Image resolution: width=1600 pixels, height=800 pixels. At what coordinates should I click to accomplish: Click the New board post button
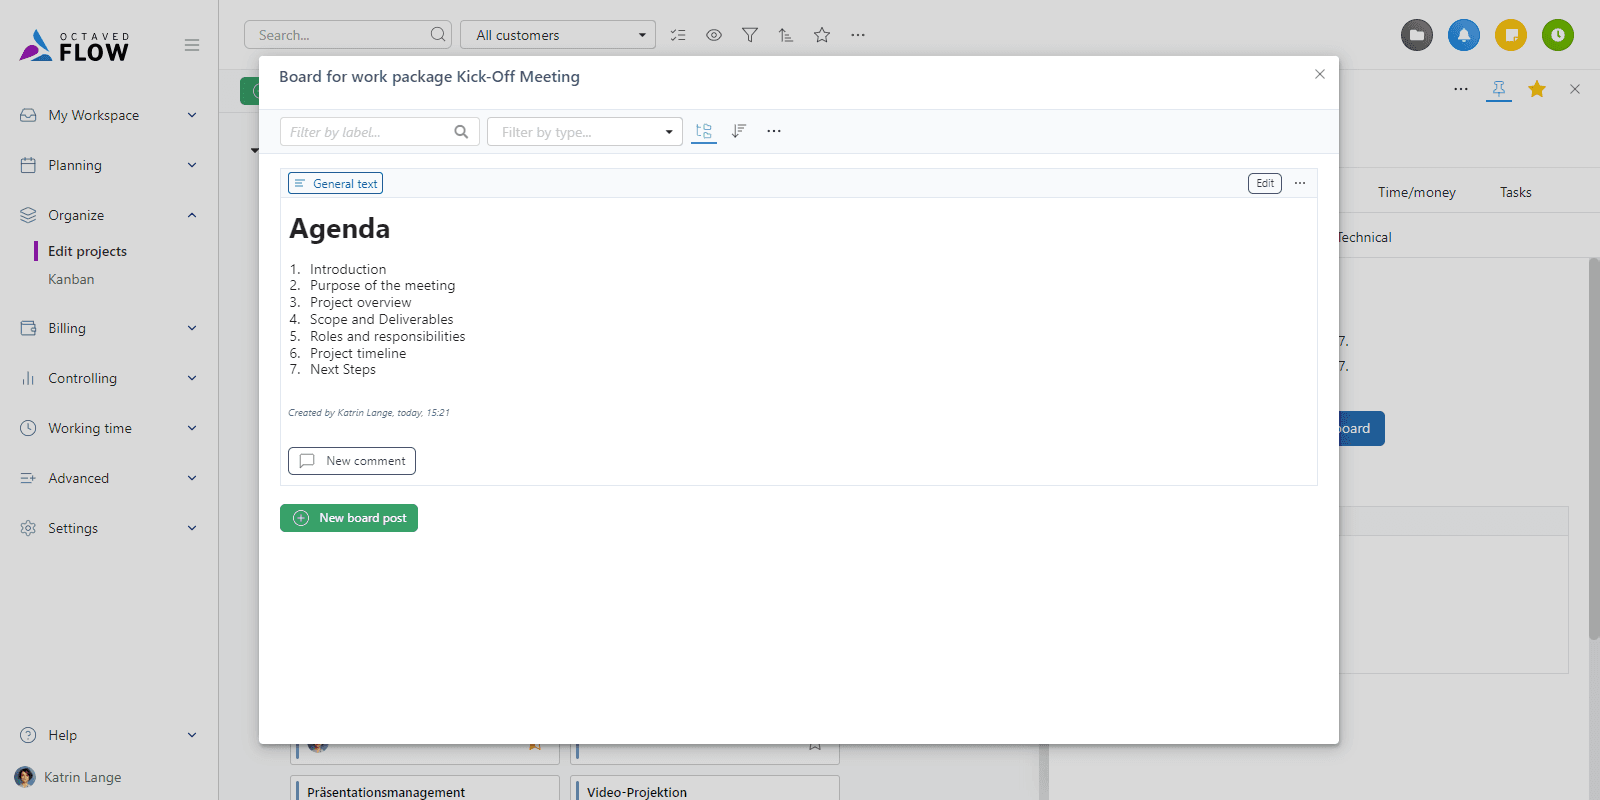coord(349,518)
